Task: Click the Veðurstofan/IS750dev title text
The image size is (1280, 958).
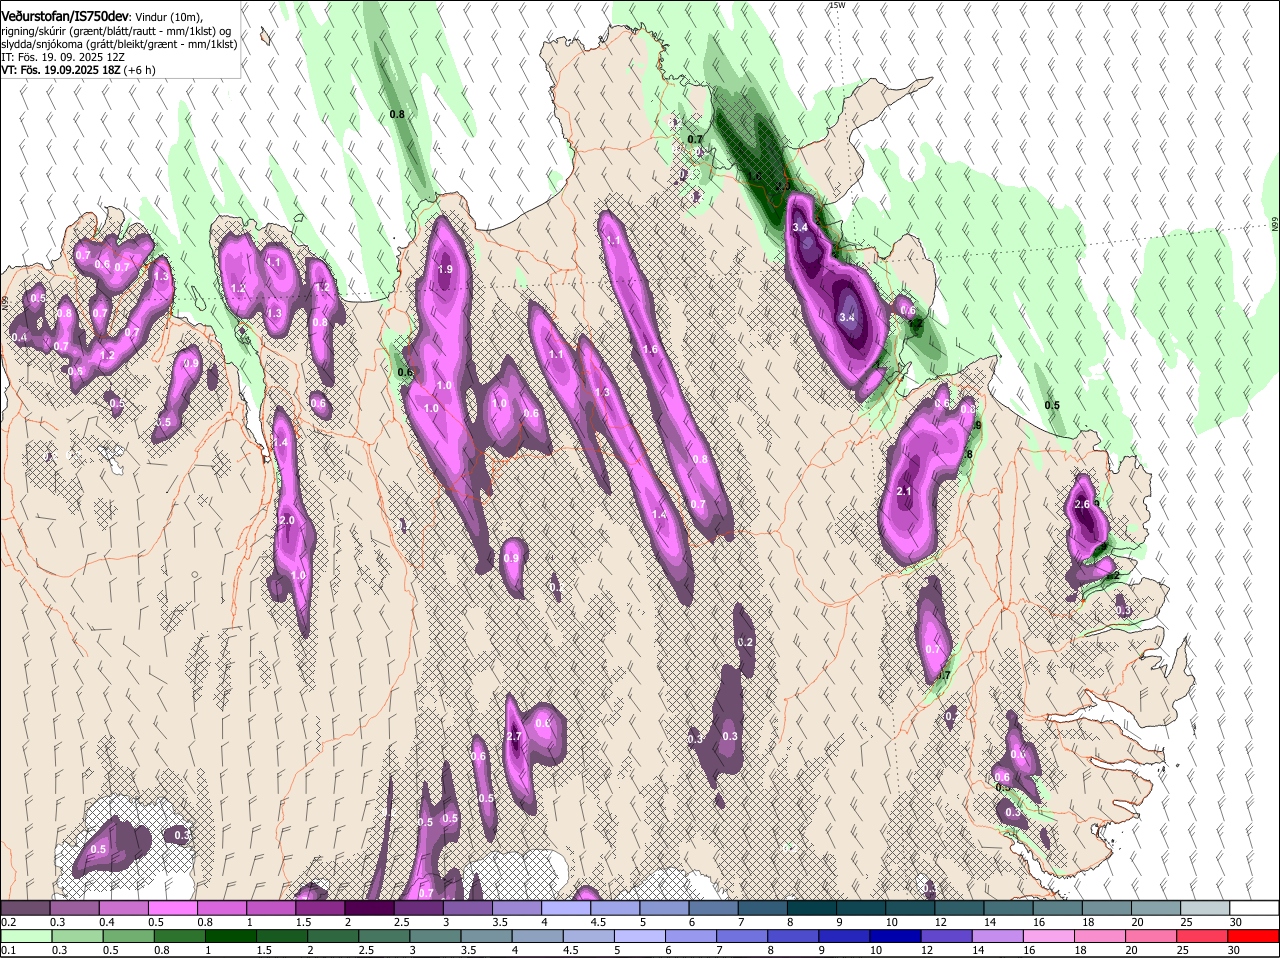Action: pyautogui.click(x=64, y=16)
